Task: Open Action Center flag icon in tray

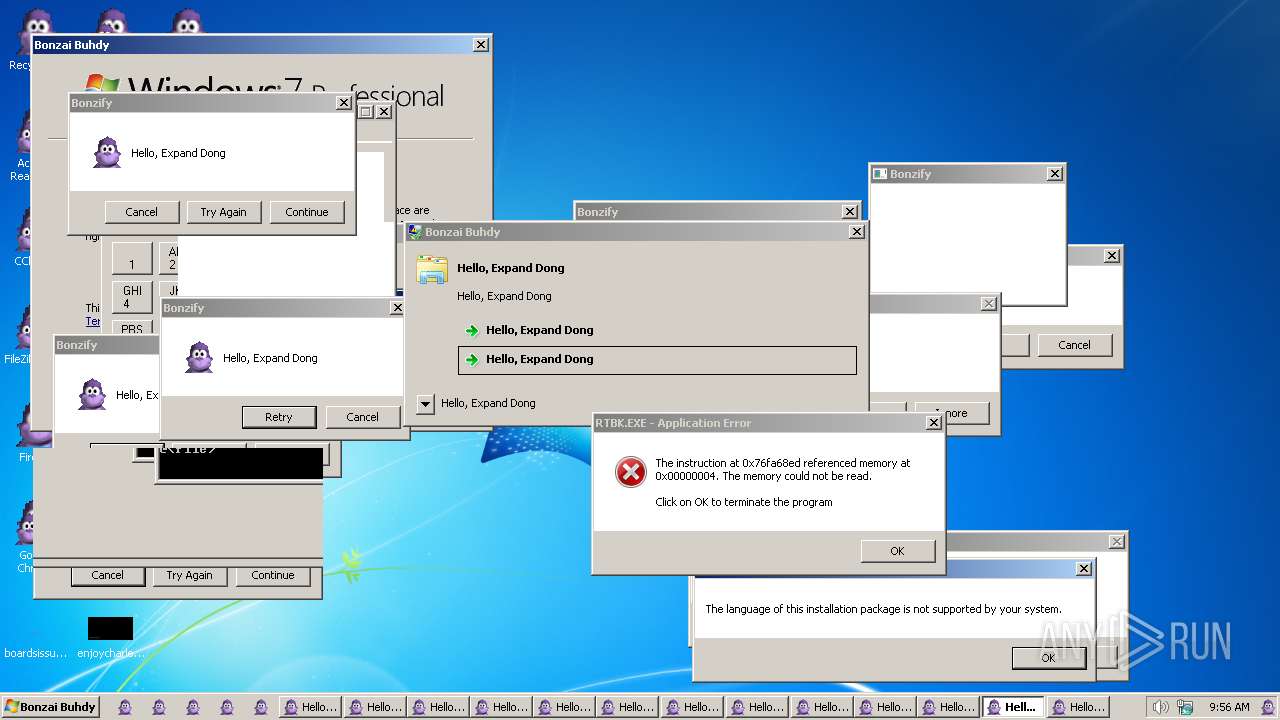Action: click(1184, 707)
